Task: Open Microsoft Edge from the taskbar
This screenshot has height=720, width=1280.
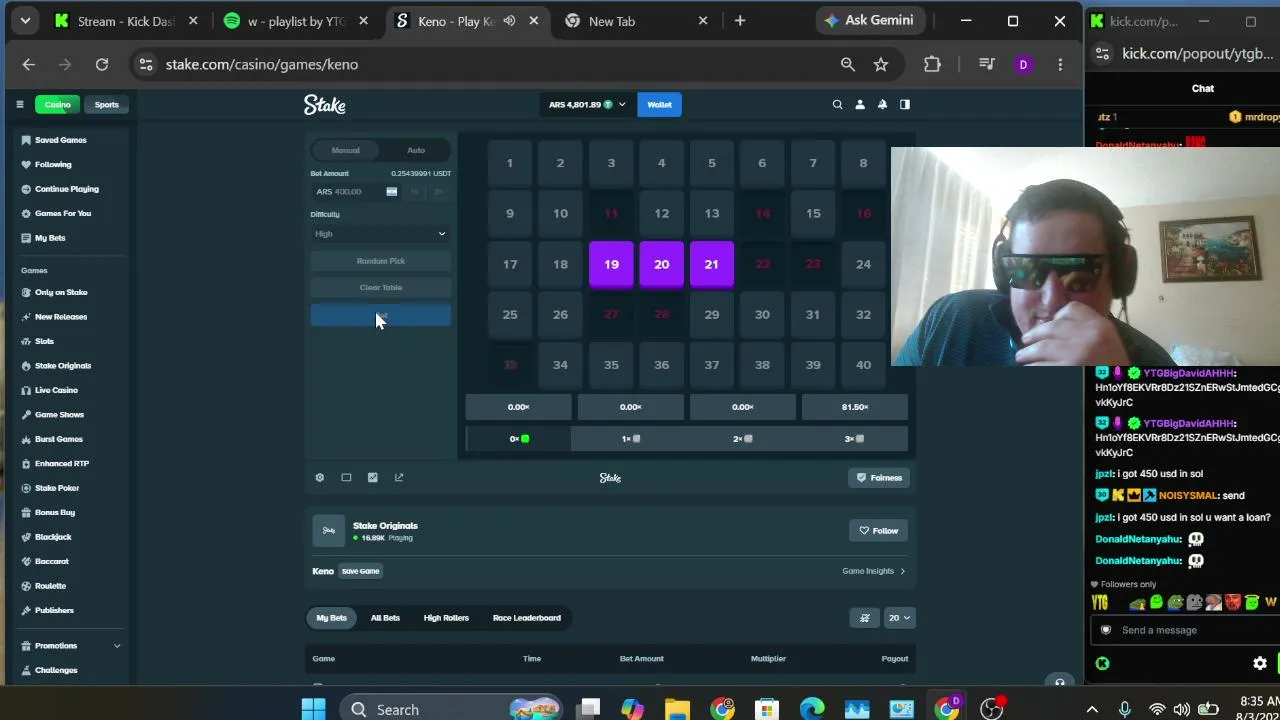Action: point(812,709)
